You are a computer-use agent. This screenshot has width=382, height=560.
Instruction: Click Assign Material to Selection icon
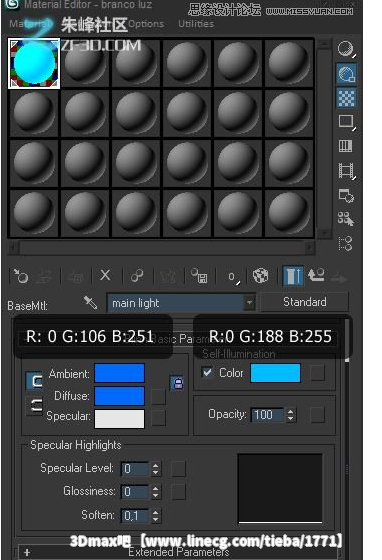pos(76,276)
